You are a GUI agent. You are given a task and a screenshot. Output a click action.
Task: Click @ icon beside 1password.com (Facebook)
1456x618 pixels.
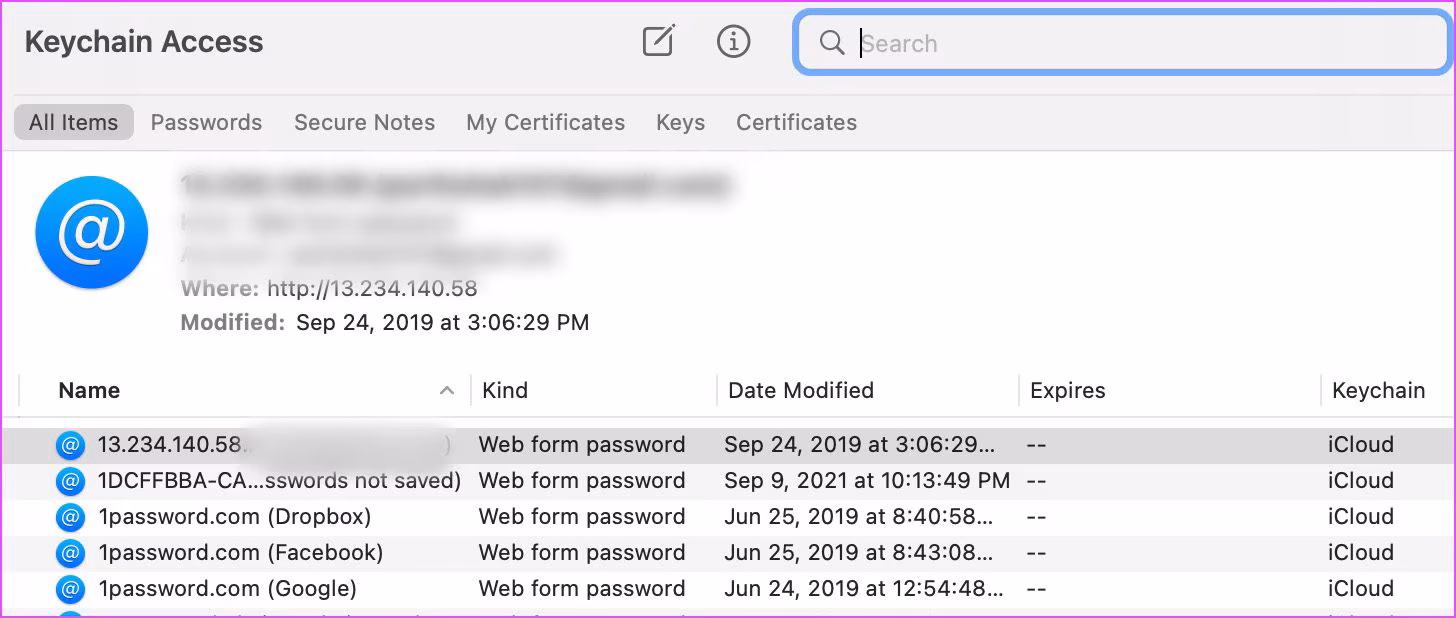(x=70, y=553)
